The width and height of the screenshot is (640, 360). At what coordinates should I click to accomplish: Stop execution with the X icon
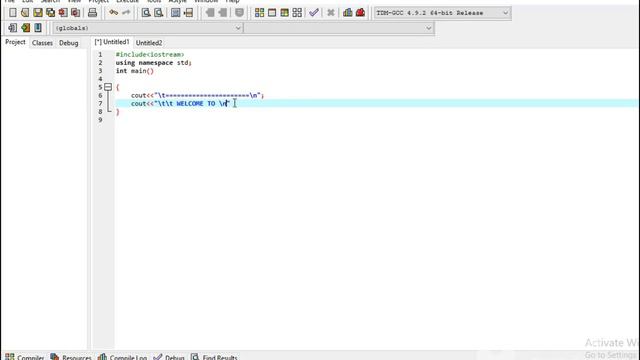331,13
